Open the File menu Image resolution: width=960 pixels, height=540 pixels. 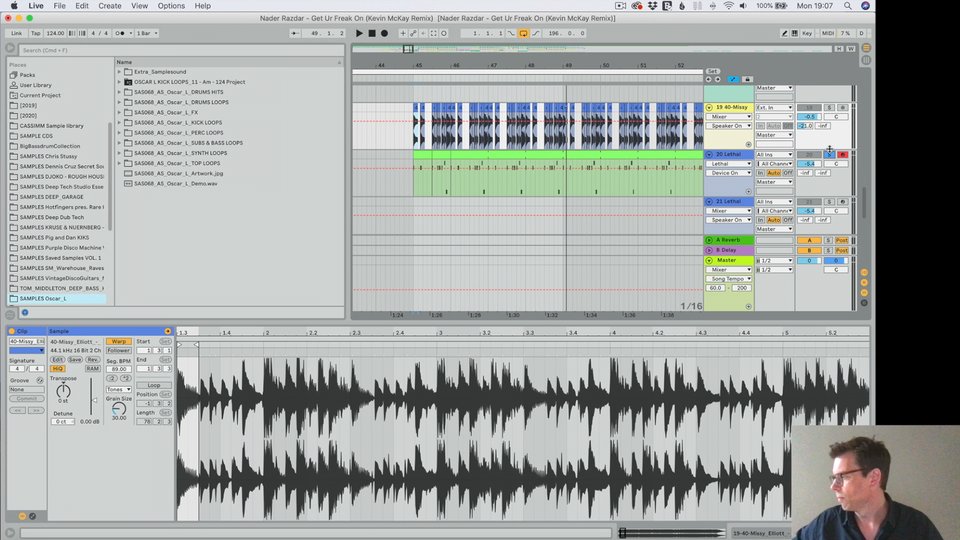point(59,6)
